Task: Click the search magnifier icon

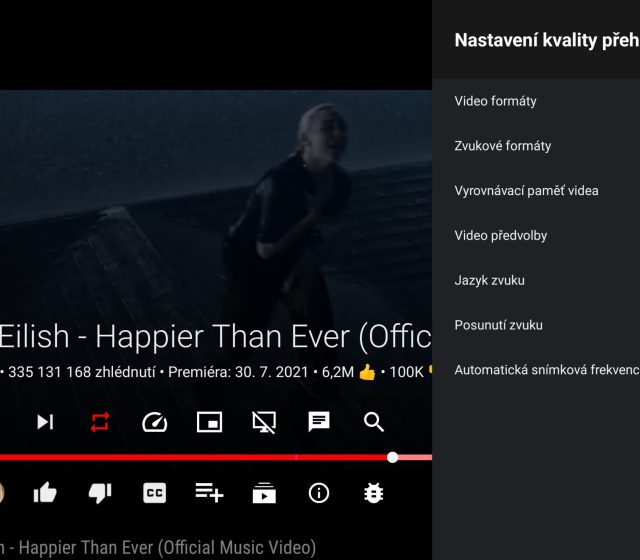Action: click(x=374, y=422)
